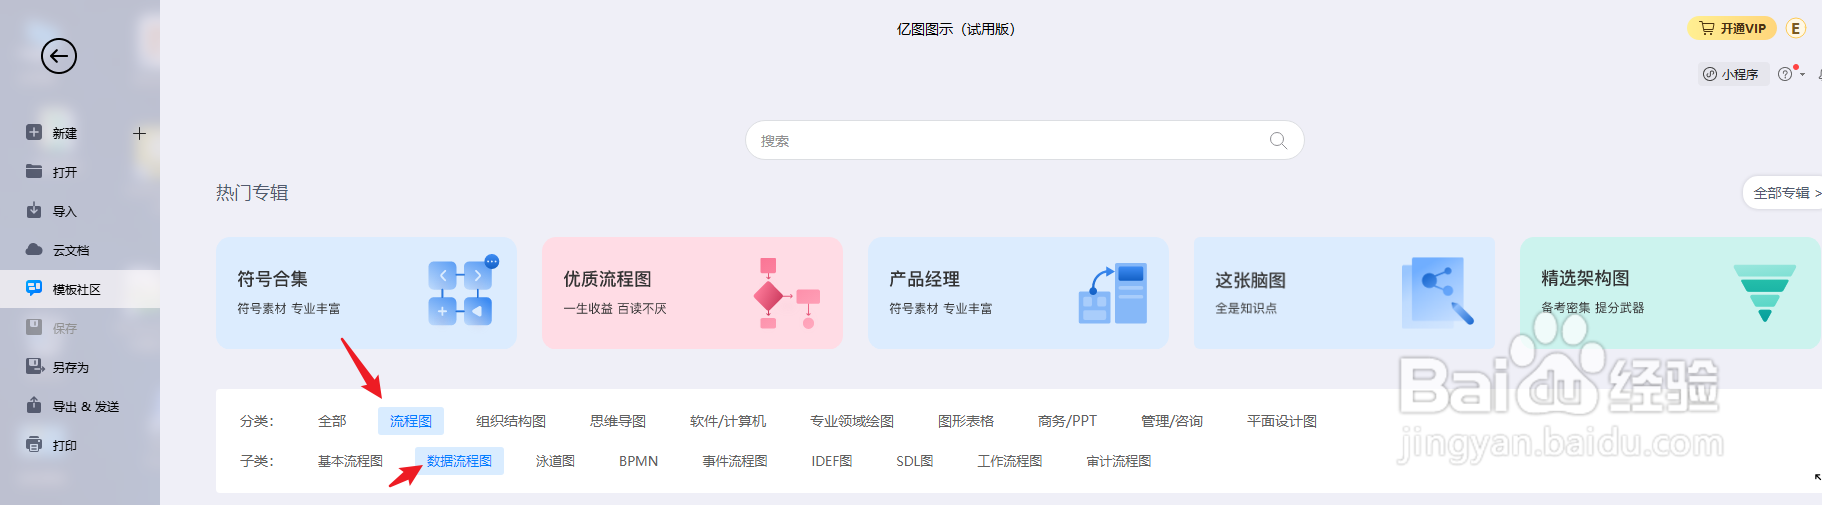Open the 符号合集 album card
1822x505 pixels.
click(x=366, y=293)
